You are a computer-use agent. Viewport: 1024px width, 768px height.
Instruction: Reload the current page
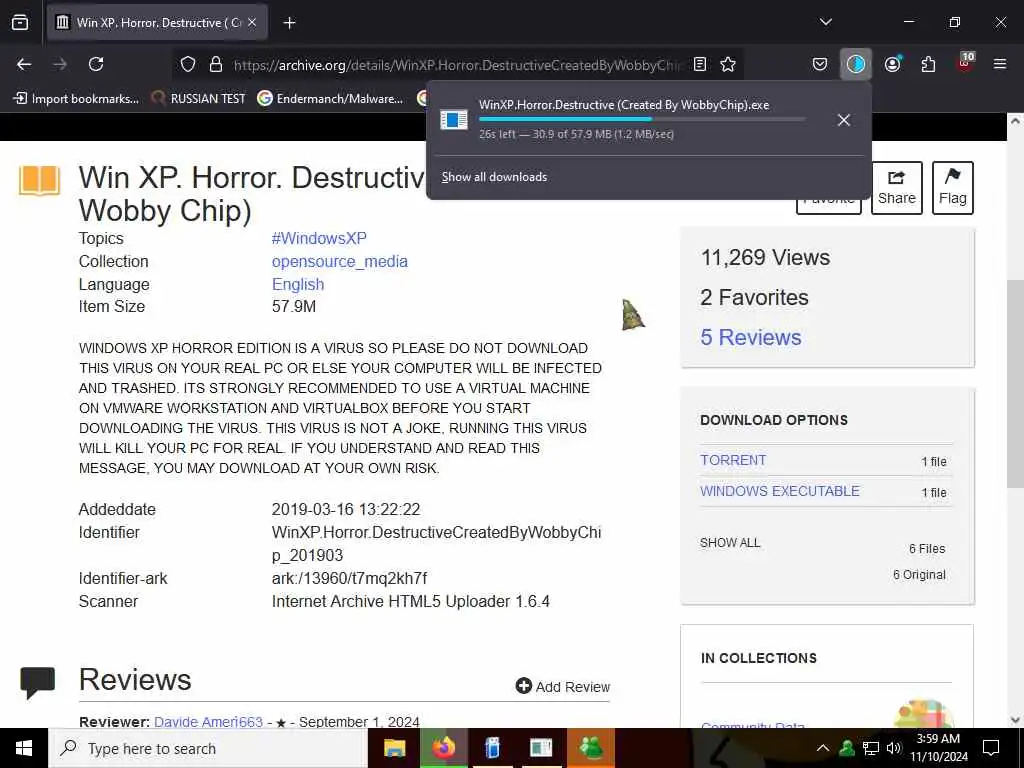click(x=96, y=64)
